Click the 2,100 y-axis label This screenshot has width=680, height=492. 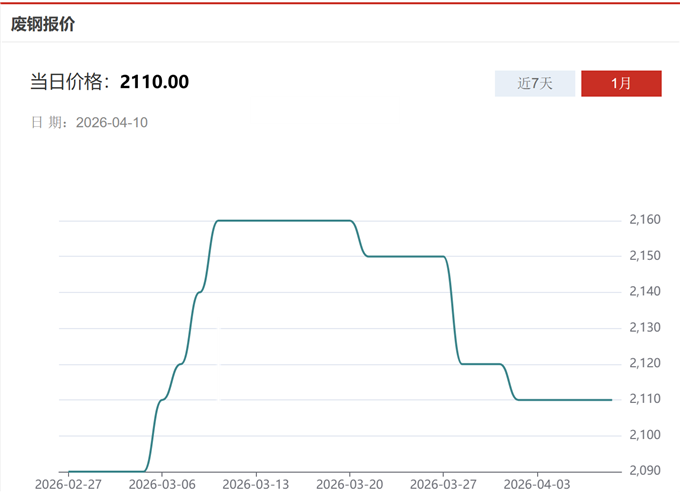(645, 435)
